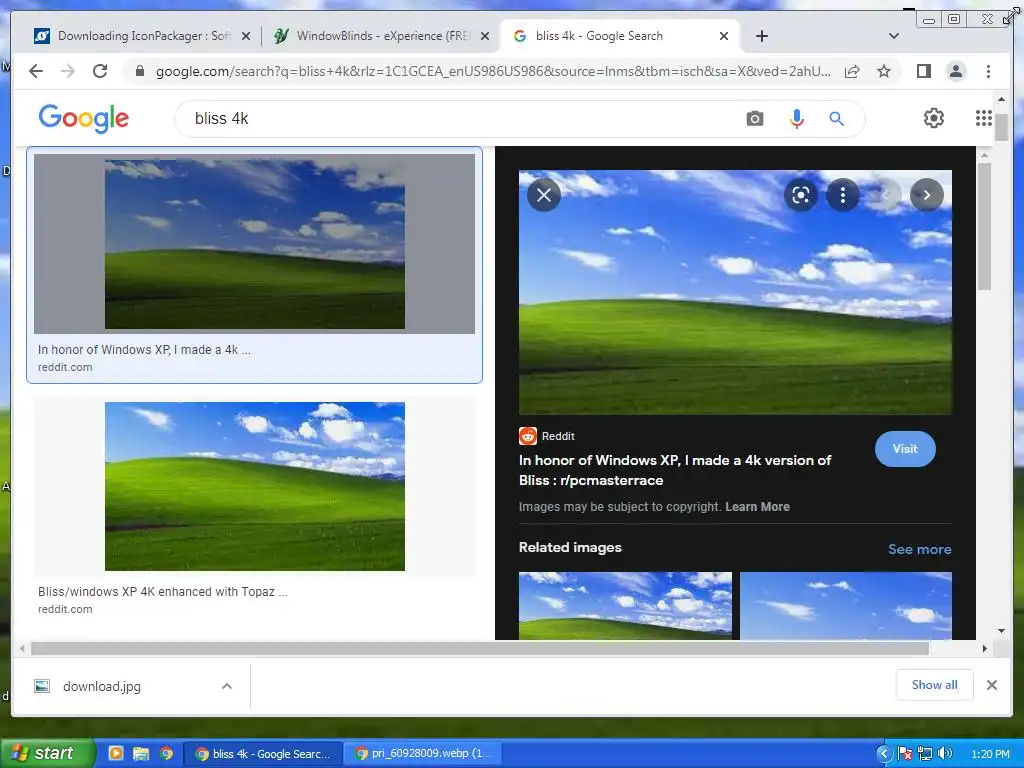Click the volume icon in system tray

[x=944, y=754]
